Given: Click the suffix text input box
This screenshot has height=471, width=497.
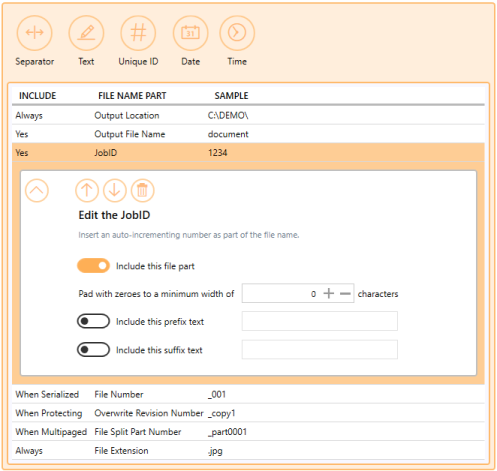Looking at the screenshot, I should tap(320, 349).
